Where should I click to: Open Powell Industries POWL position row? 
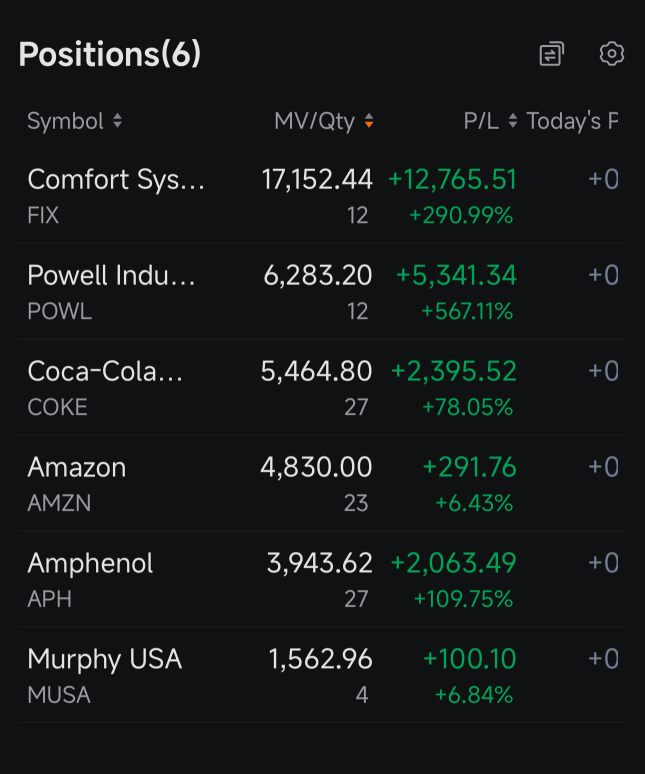(x=322, y=291)
